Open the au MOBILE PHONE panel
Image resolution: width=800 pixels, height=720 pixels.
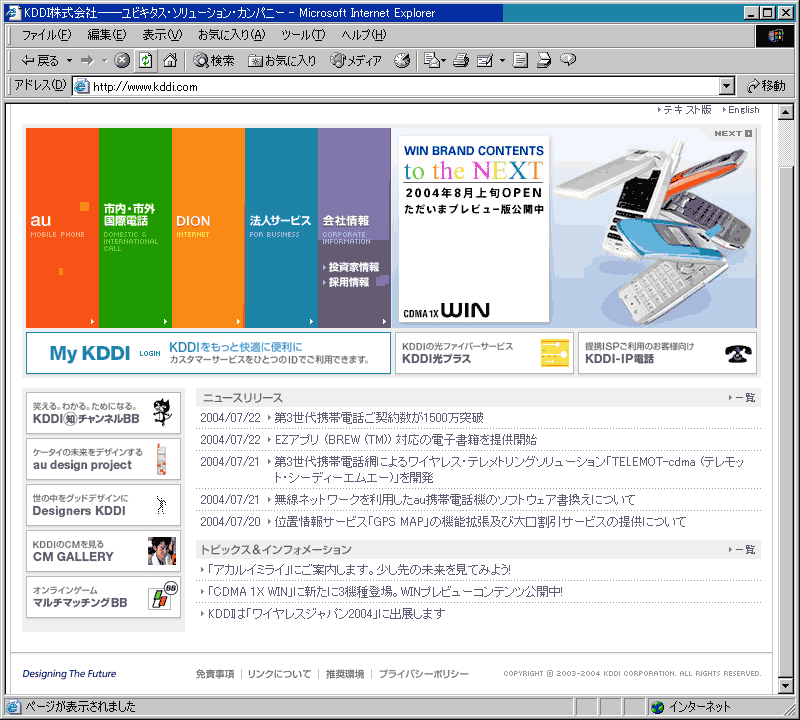point(62,228)
